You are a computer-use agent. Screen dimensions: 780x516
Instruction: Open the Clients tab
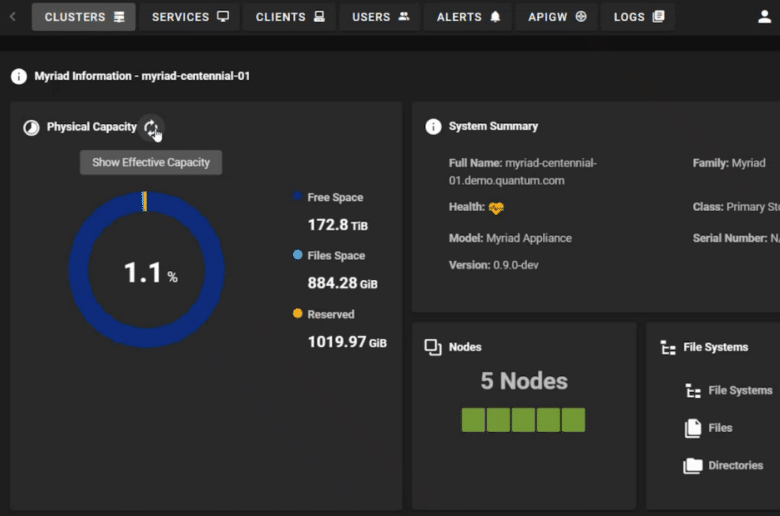[290, 17]
